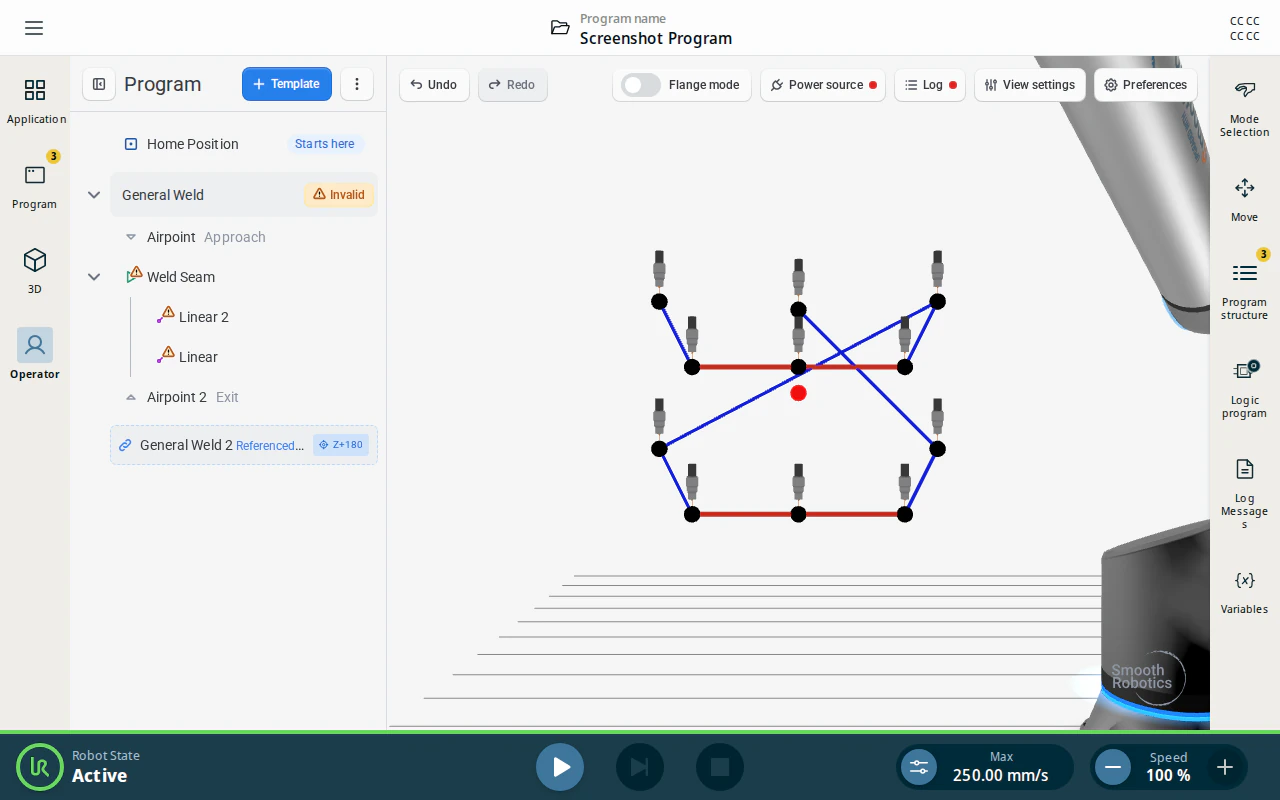Open the Variables panel
The height and width of the screenshot is (800, 1280).
(x=1244, y=592)
